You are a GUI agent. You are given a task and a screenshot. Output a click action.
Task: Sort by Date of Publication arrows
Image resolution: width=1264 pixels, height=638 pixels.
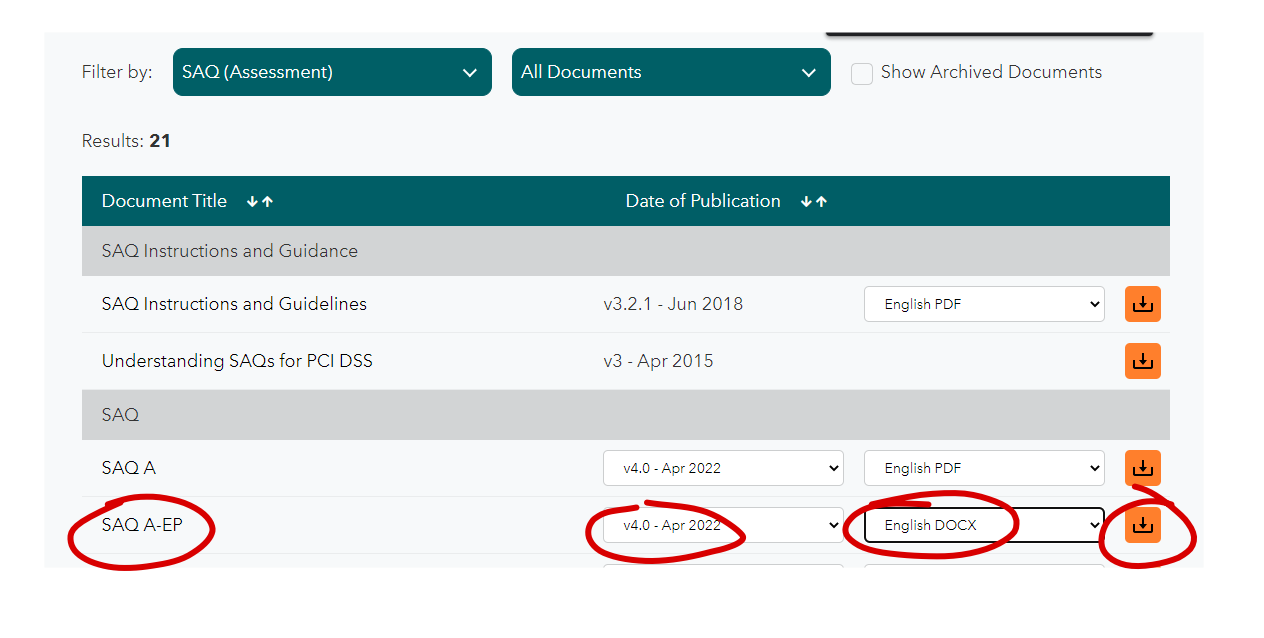coord(814,201)
